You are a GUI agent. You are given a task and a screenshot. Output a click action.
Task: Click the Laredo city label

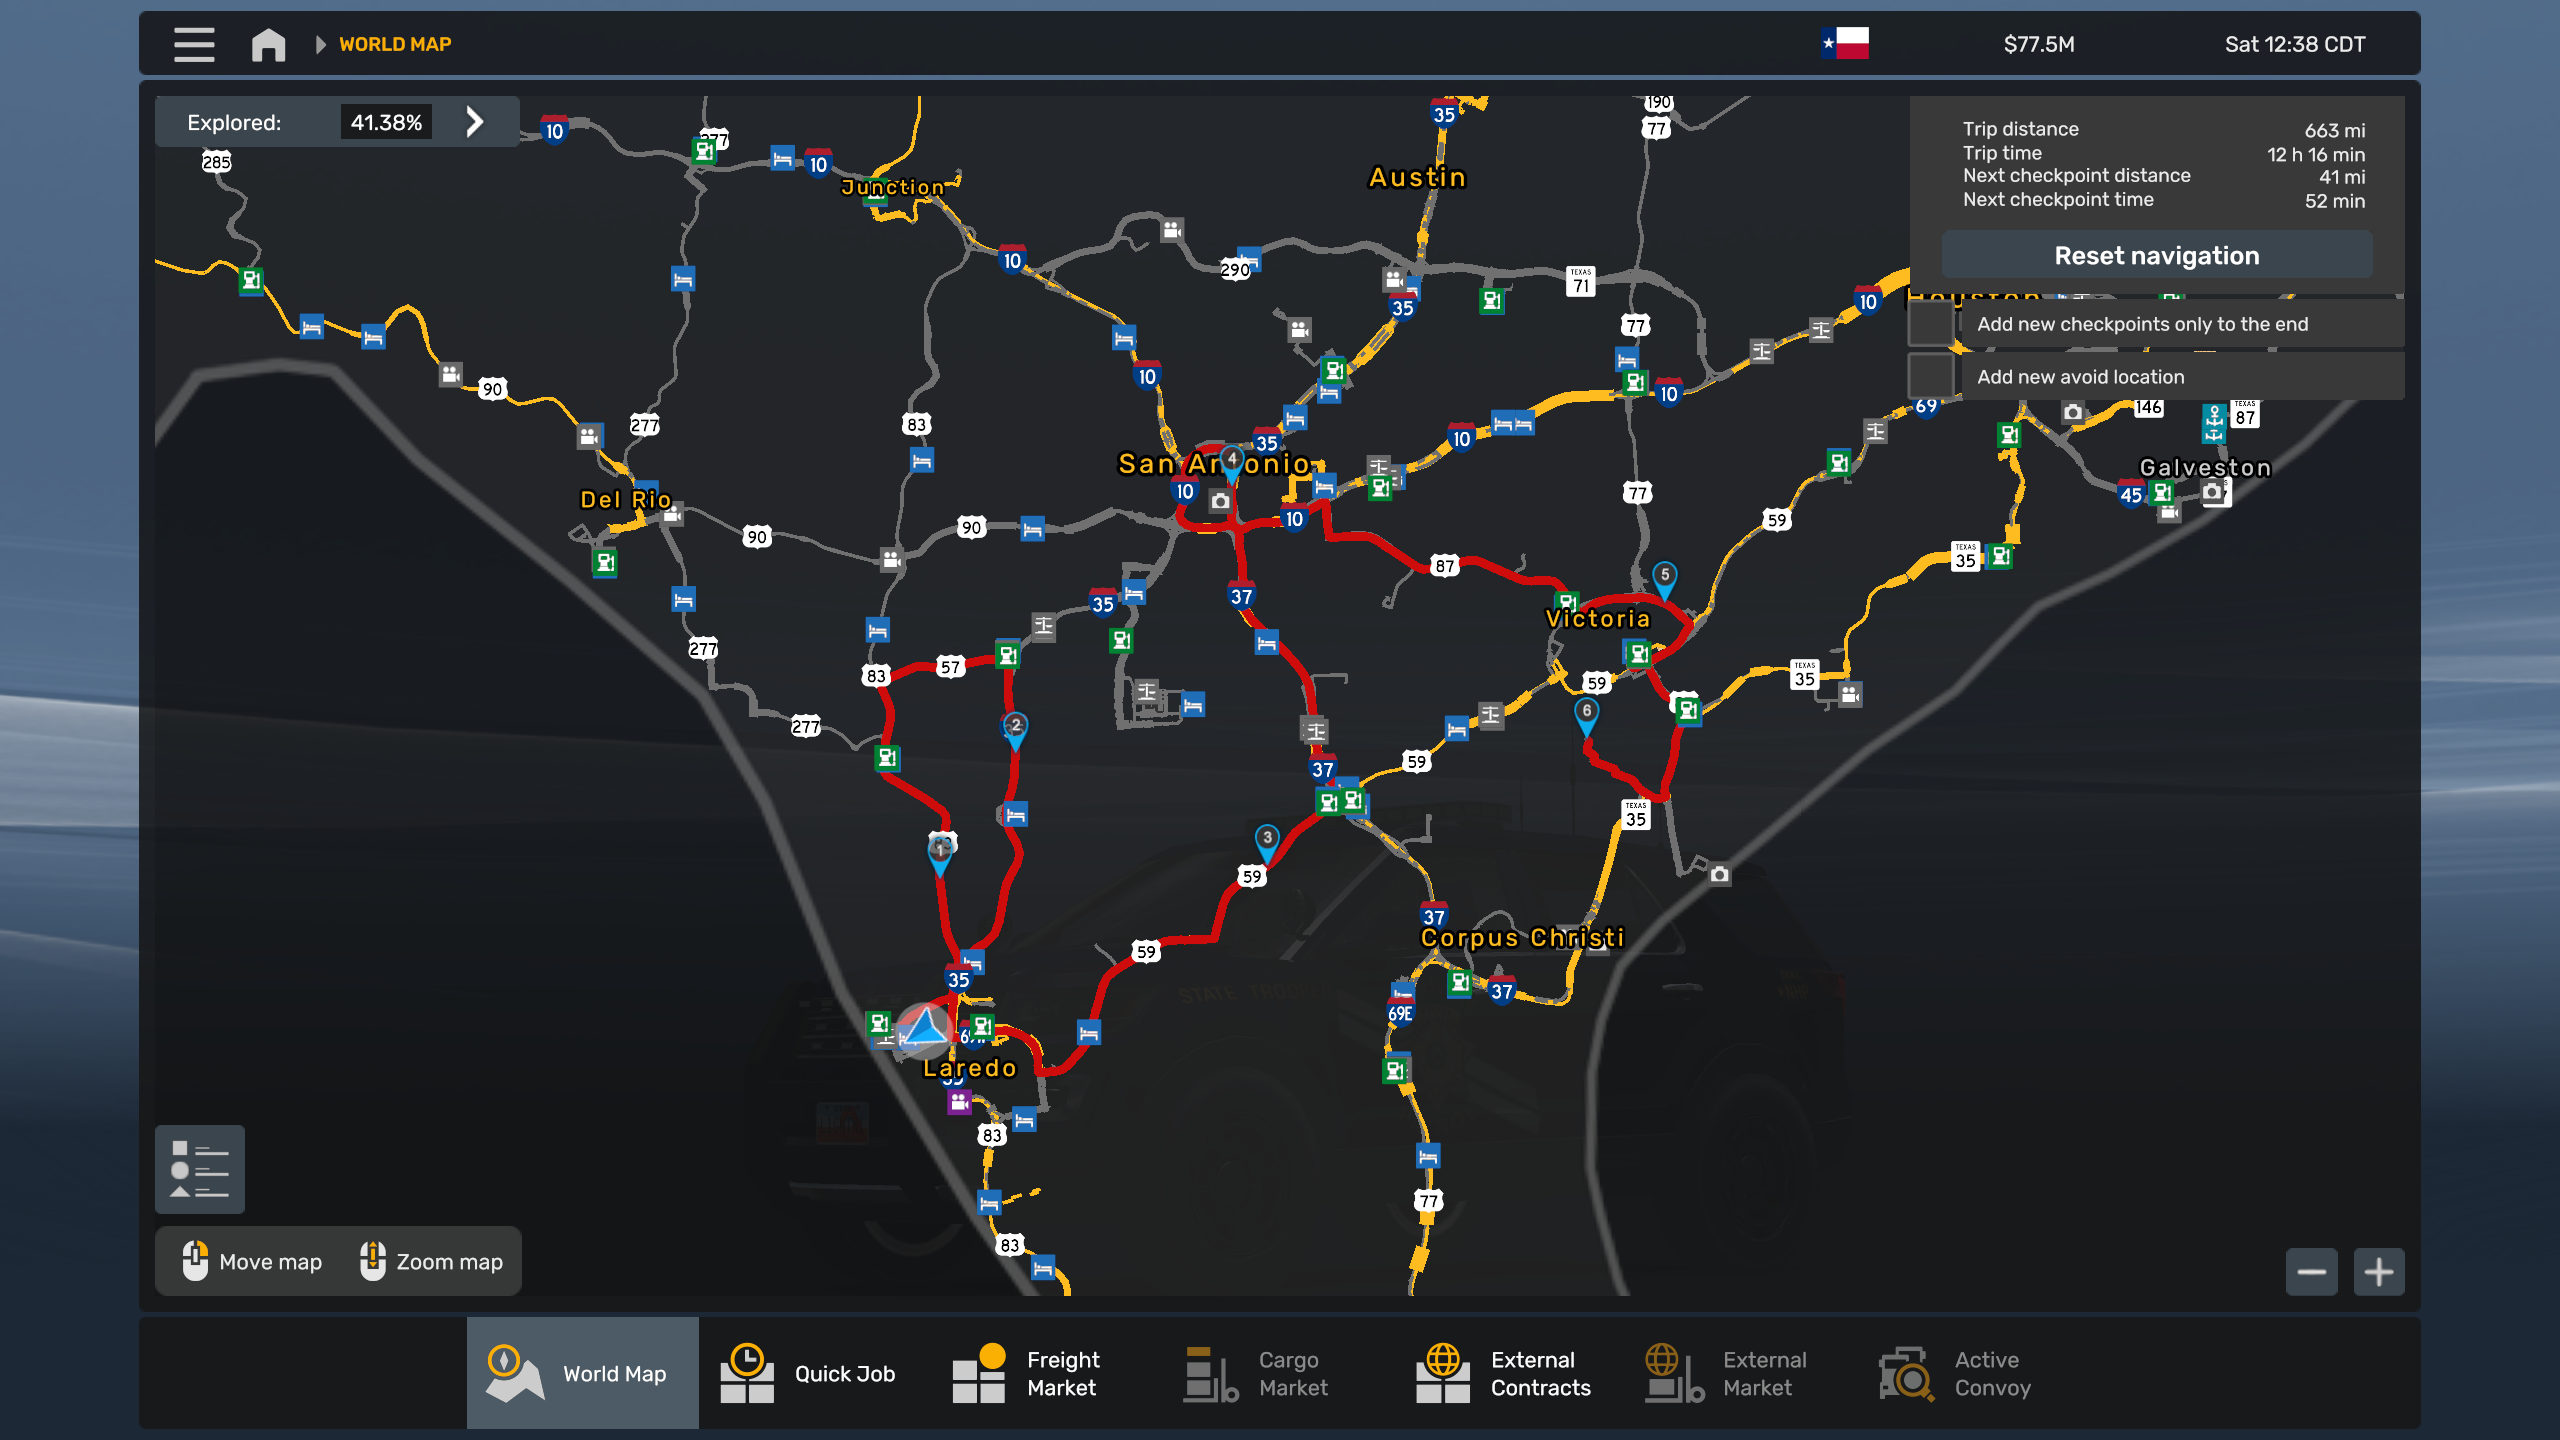[969, 1068]
